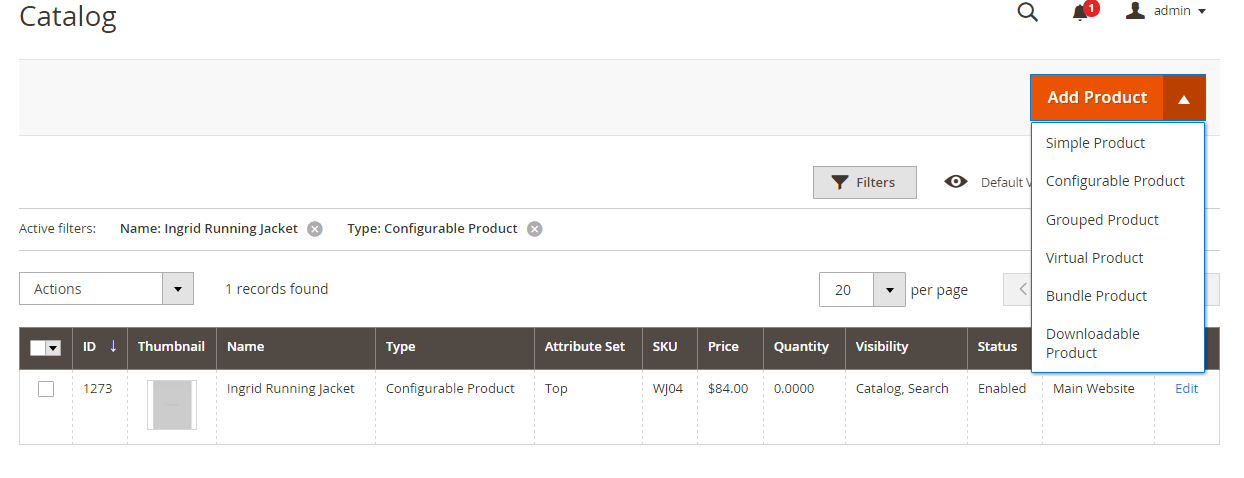Remove the Configurable Product type filter
The image size is (1244, 478).
tap(535, 229)
